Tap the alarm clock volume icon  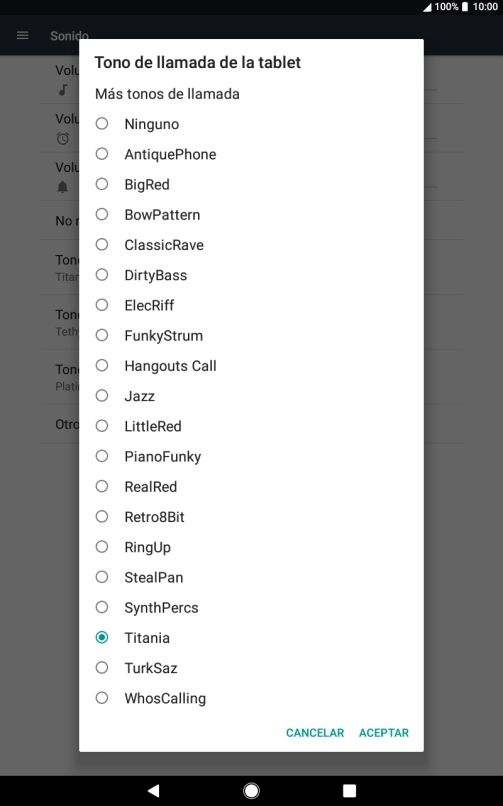tap(63, 138)
